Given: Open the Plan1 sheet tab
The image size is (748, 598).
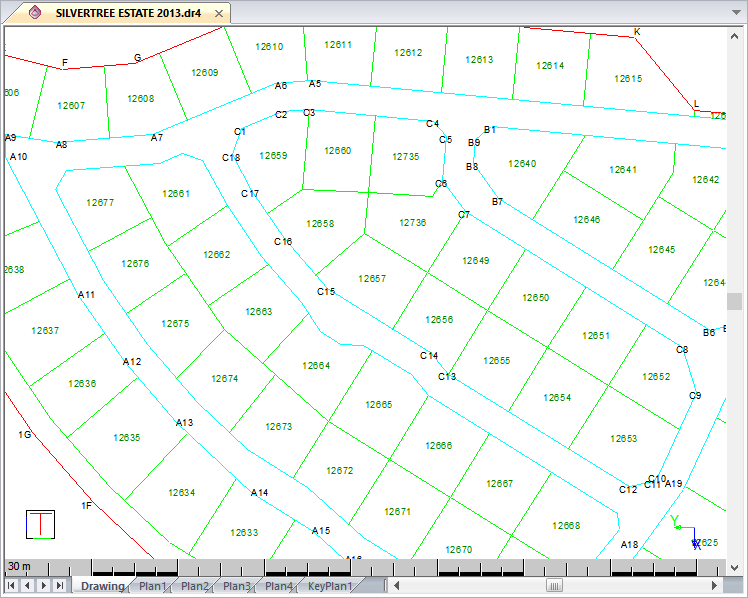Looking at the screenshot, I should pos(153,586).
